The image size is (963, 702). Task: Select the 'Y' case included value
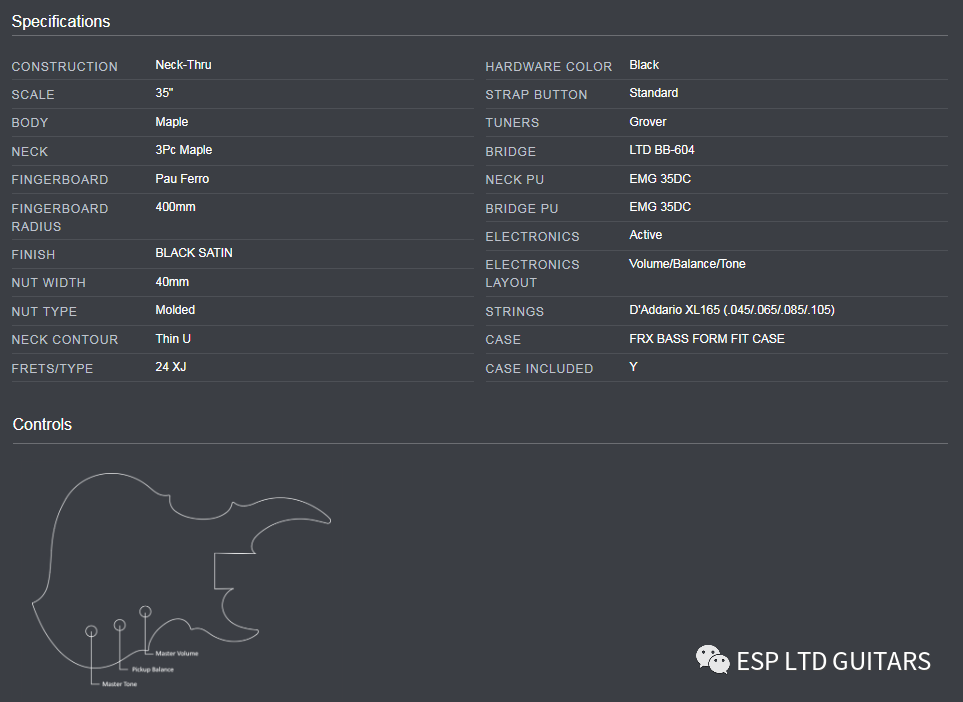point(633,367)
